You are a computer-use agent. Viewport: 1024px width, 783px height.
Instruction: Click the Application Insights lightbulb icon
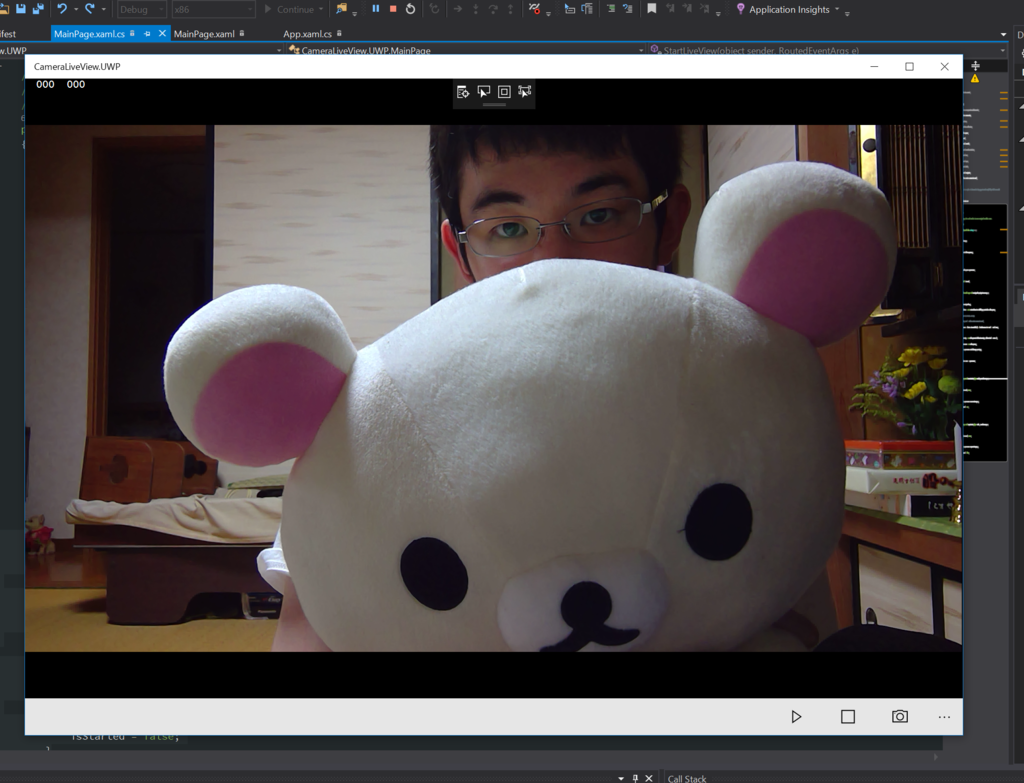(x=740, y=8)
